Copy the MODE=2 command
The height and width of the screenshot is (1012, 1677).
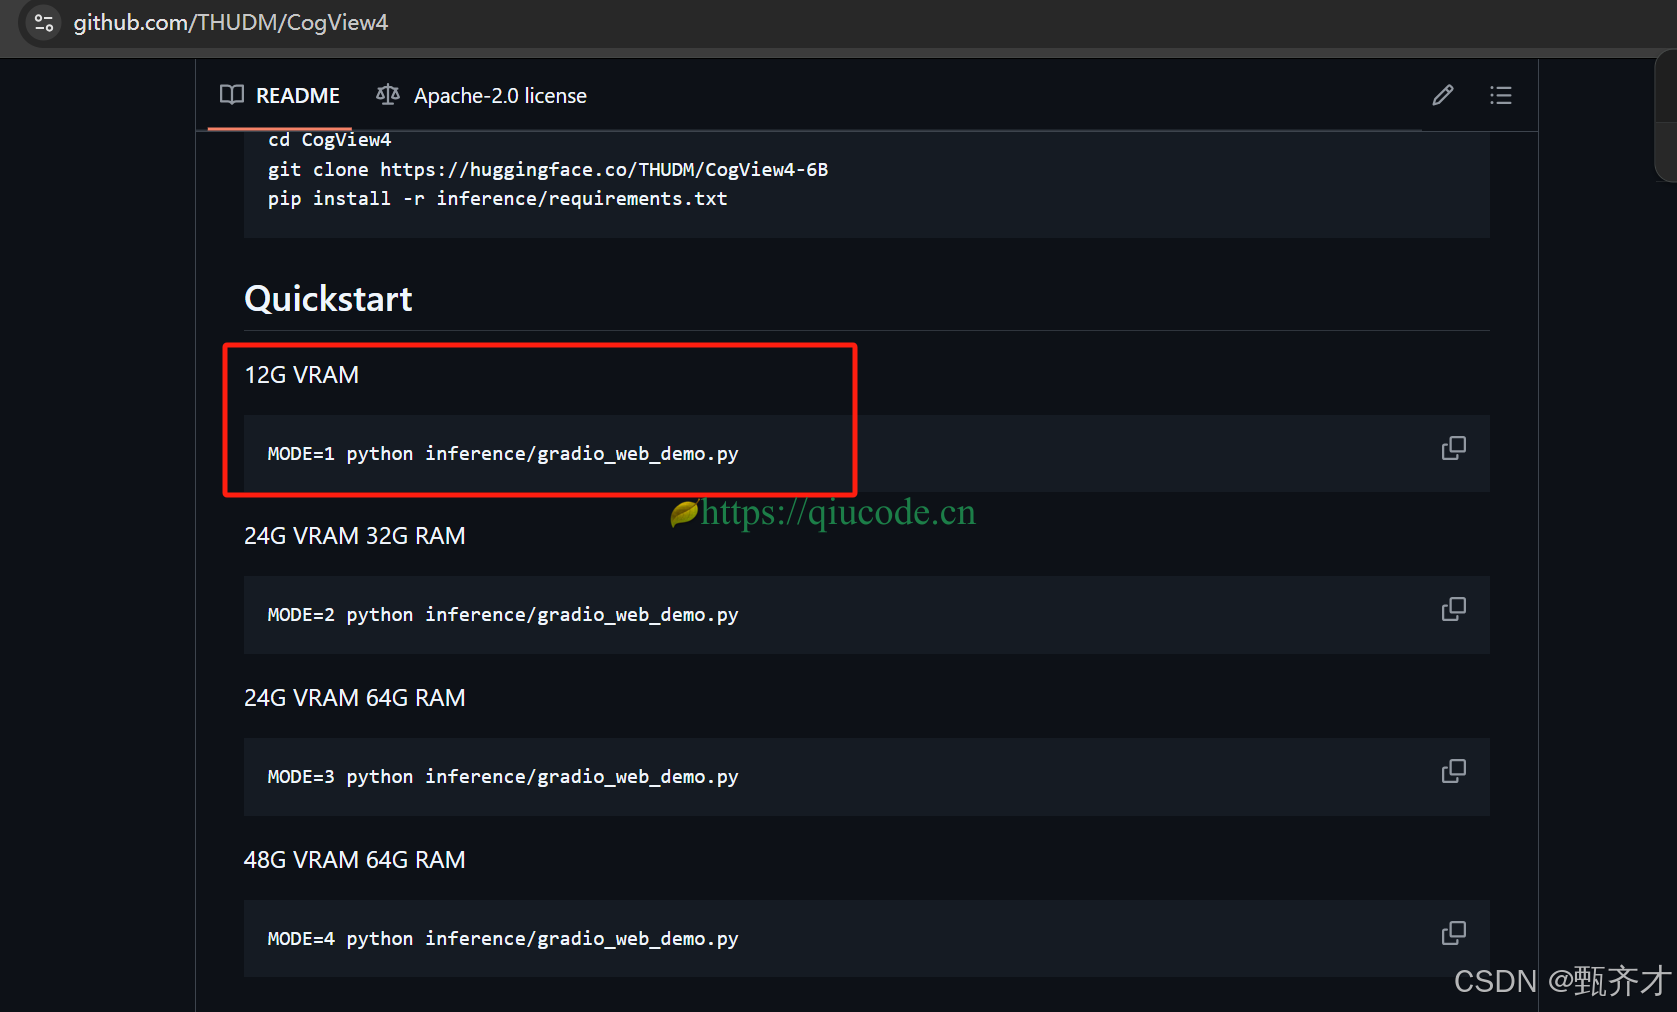1454,609
